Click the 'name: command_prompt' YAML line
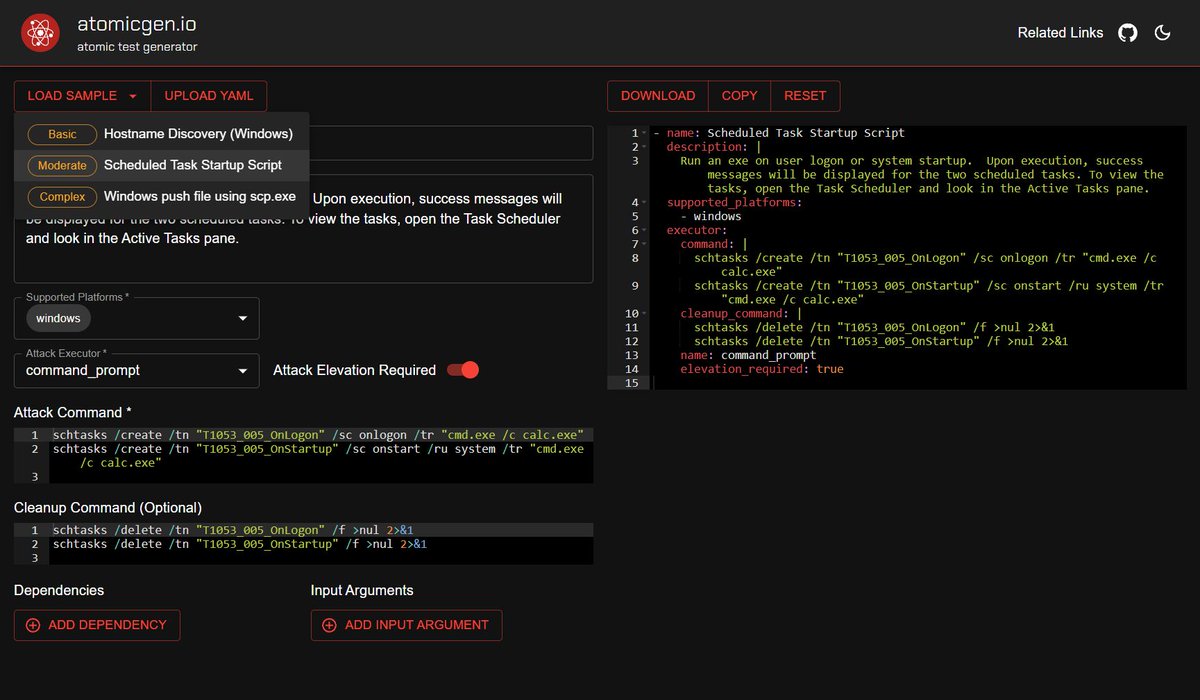The image size is (1200, 700). 748,355
